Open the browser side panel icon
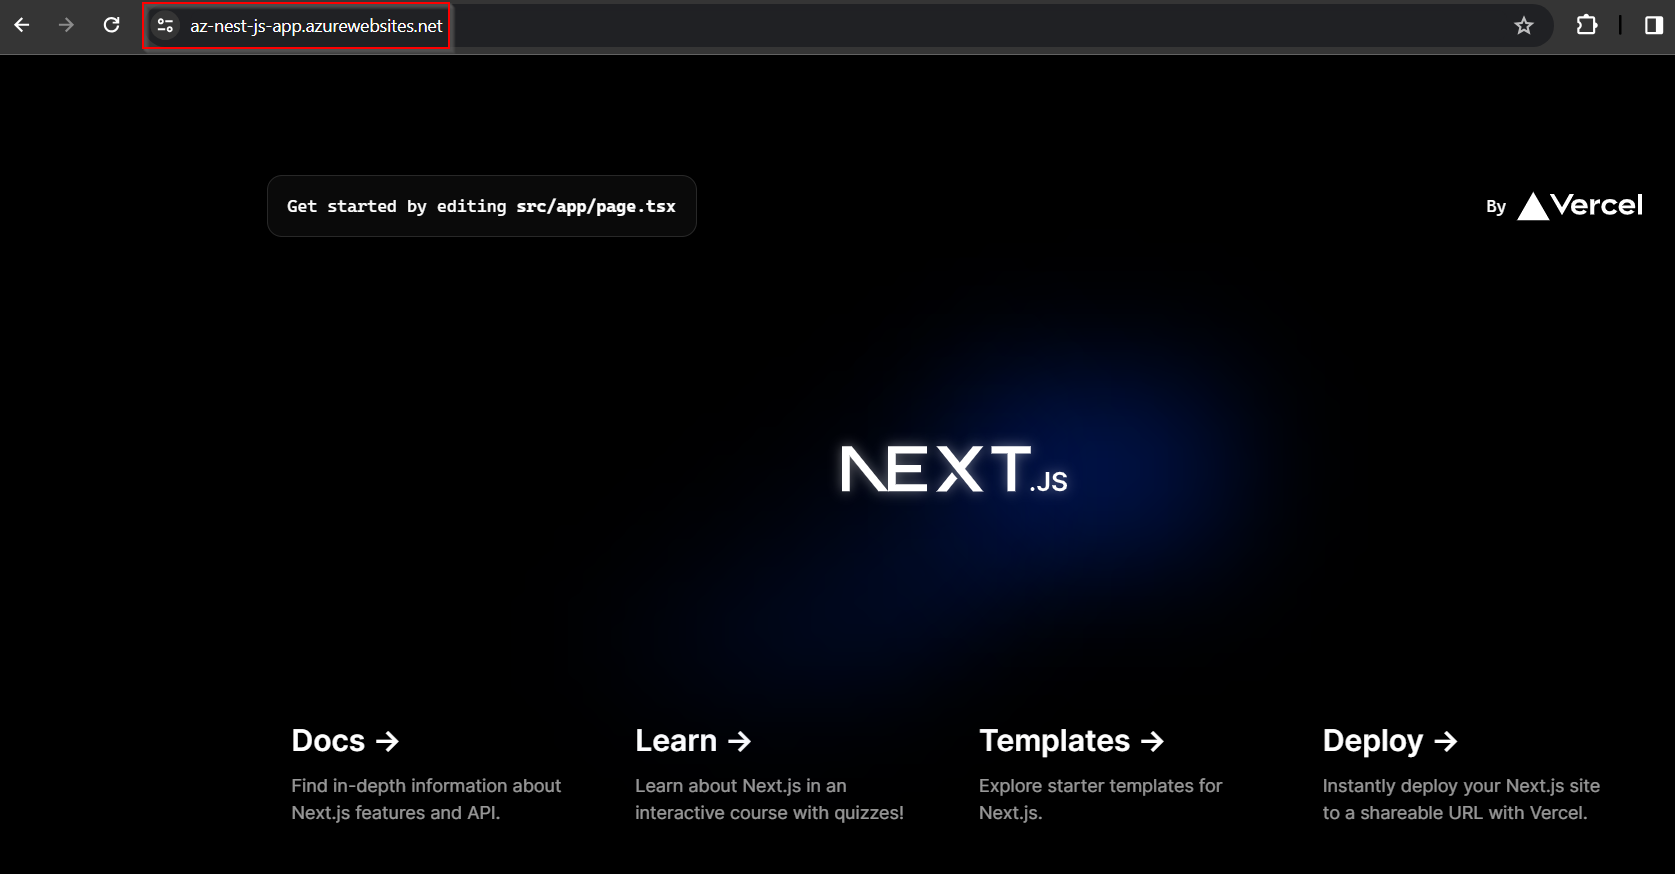 (1653, 25)
